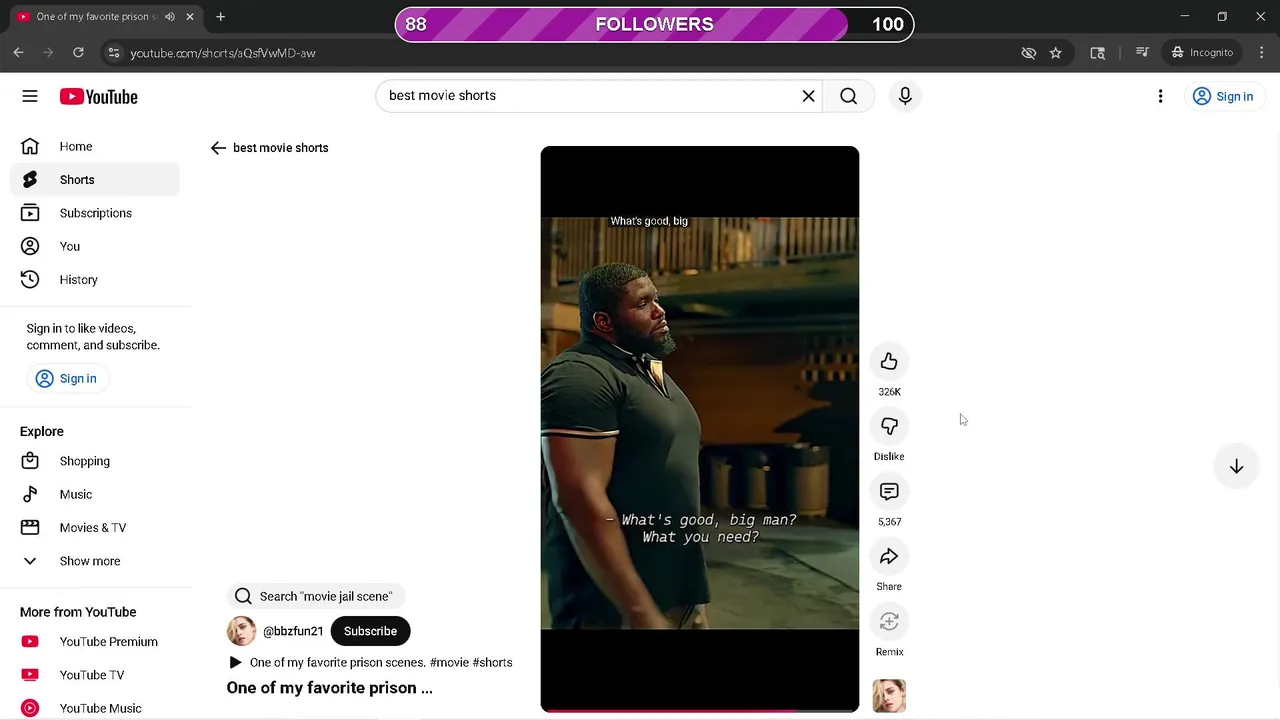Reload the page in Chrome
The image size is (1280, 720).
tap(78, 52)
